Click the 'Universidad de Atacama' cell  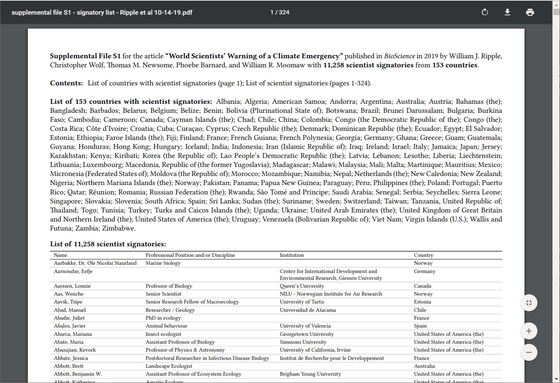coord(308,310)
